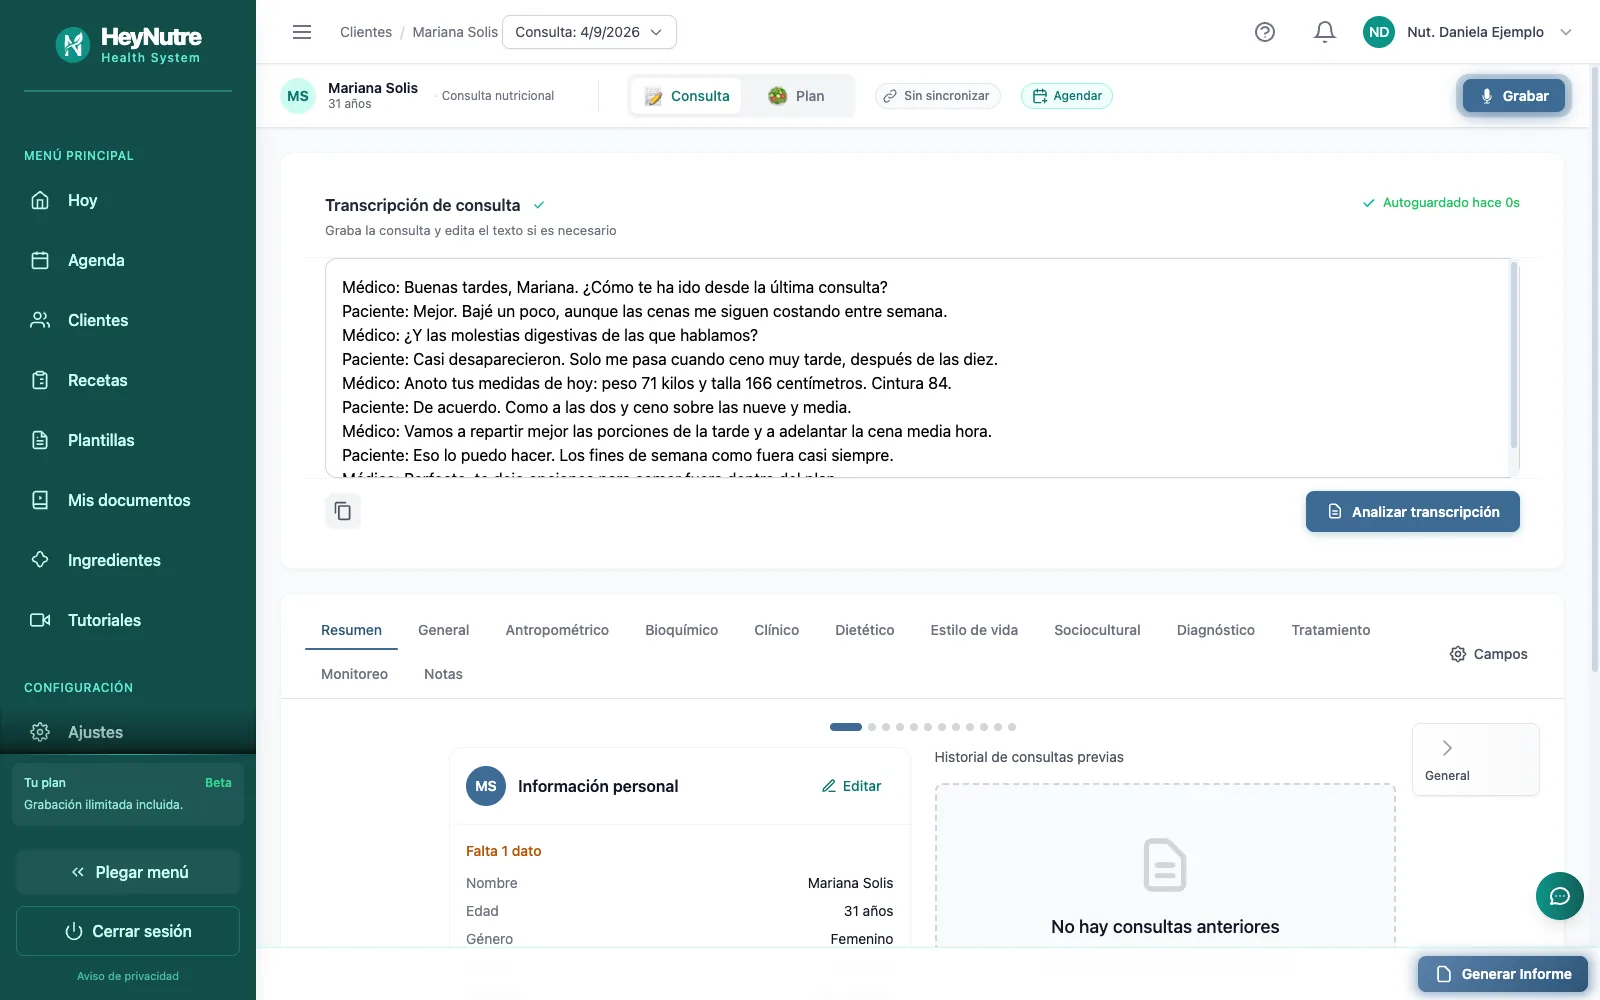The image size is (1600, 1000).
Task: Select the Tratamiento tab
Action: pos(1331,630)
